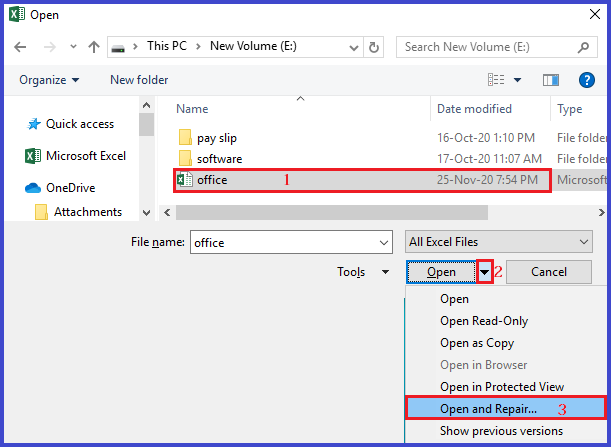Click the drive icon in address bar
This screenshot has height=447, width=611.
[x=118, y=48]
